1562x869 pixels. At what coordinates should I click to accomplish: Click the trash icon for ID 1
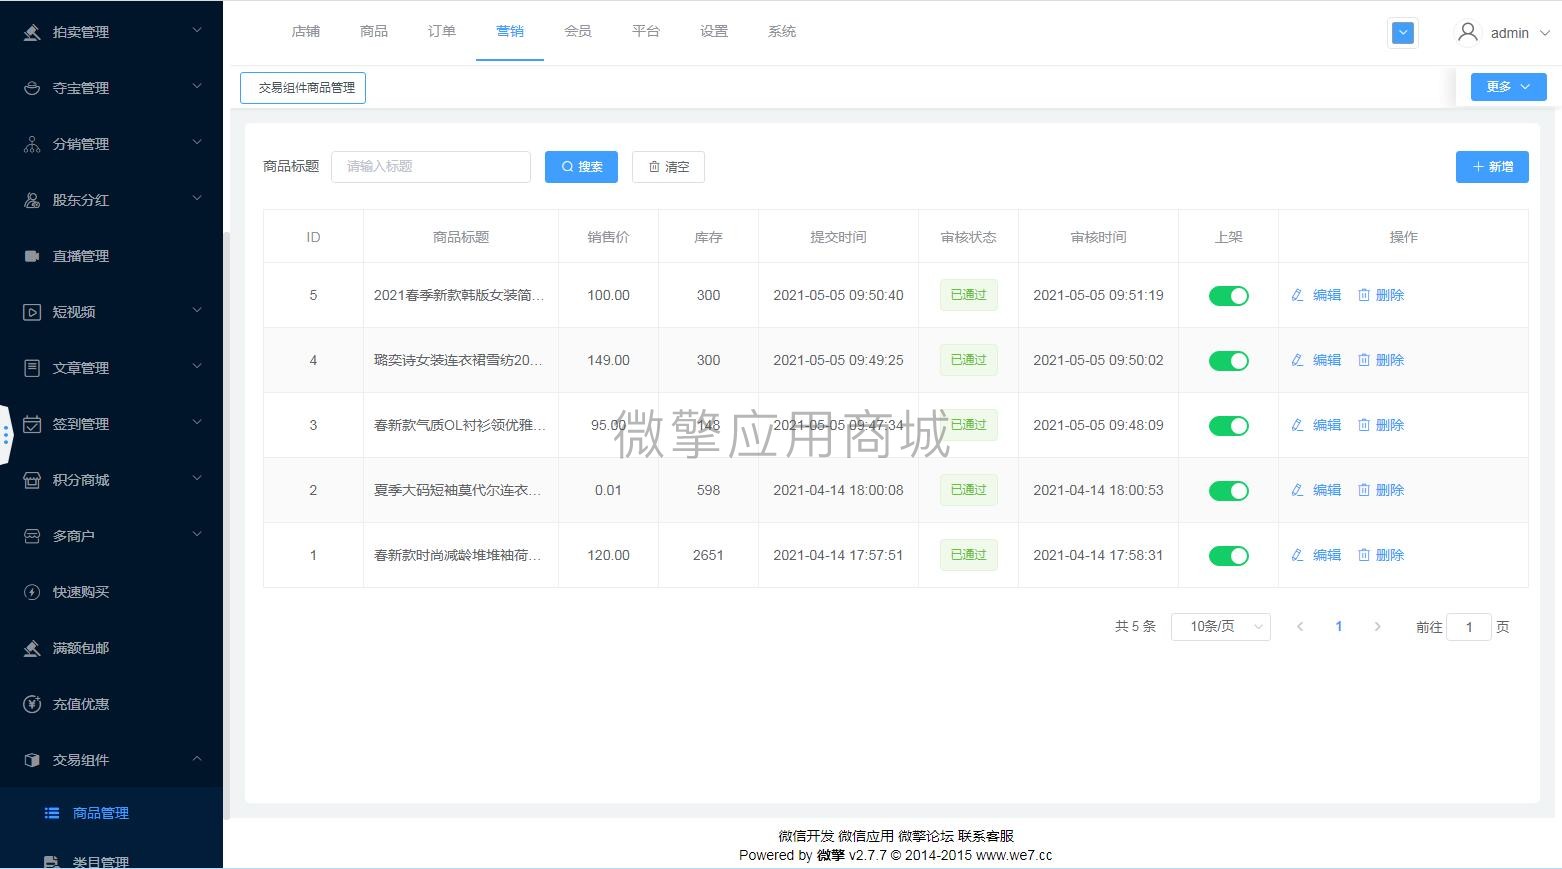point(1363,555)
